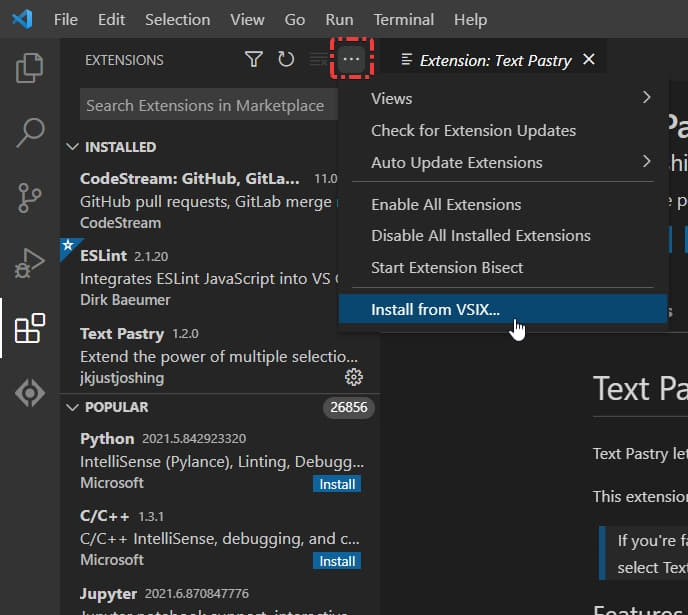Viewport: 688px width, 615px height.
Task: Open the View menu
Action: click(x=247, y=20)
